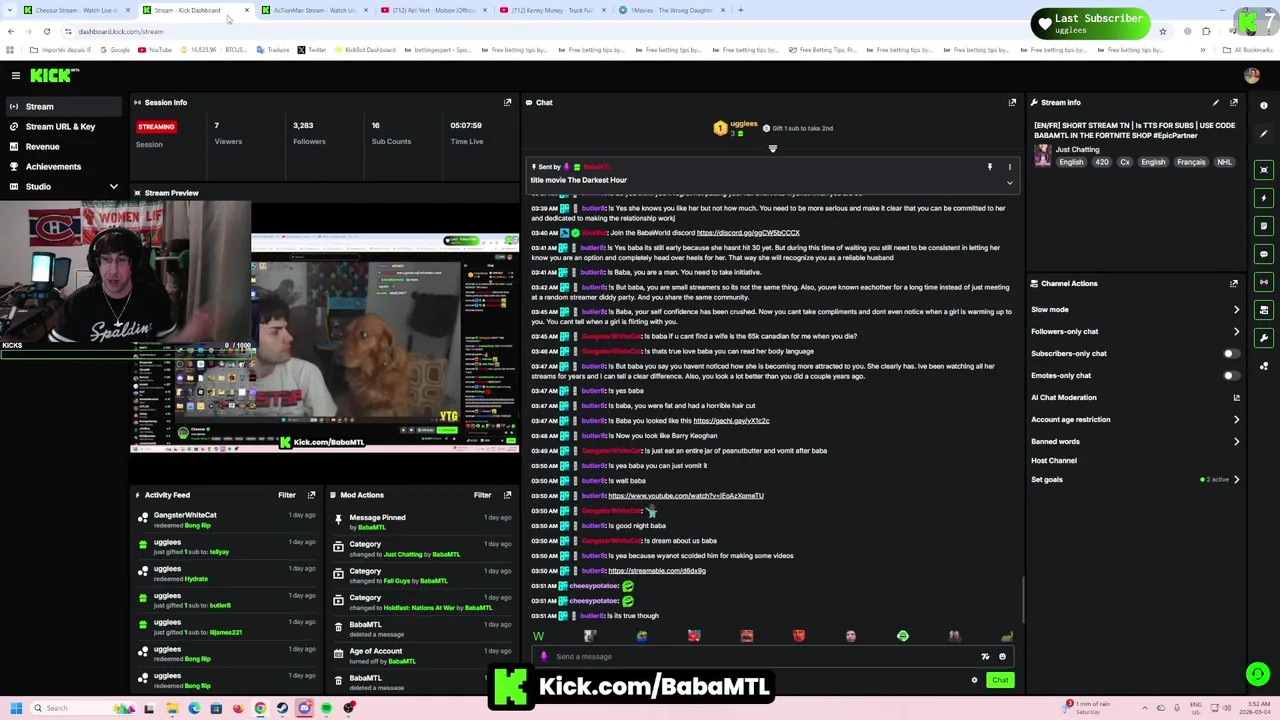The width and height of the screenshot is (1280, 720).
Task: Click the chat bubble icon in right sidebar
Action: tap(1264, 254)
